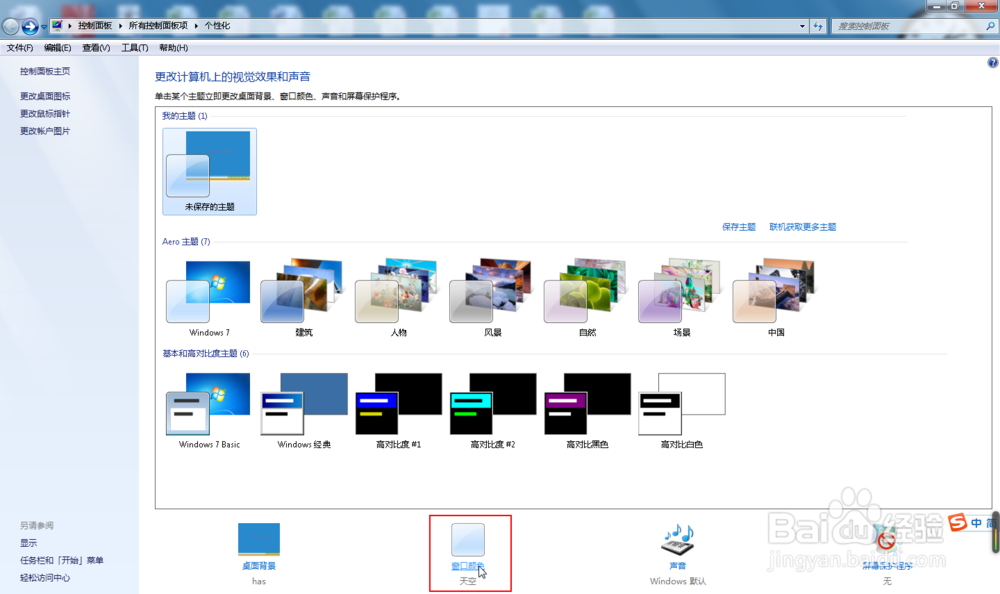Open 更改帐户图片 link

[45, 131]
